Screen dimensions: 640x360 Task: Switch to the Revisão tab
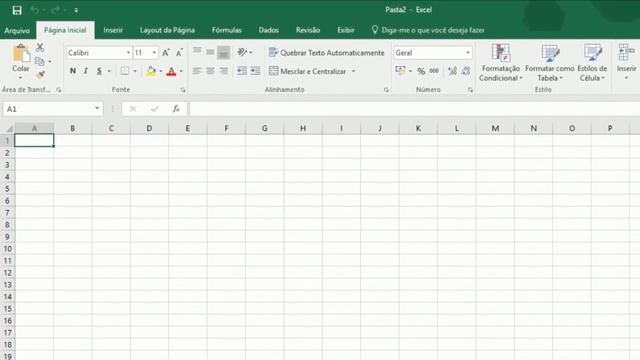point(308,30)
